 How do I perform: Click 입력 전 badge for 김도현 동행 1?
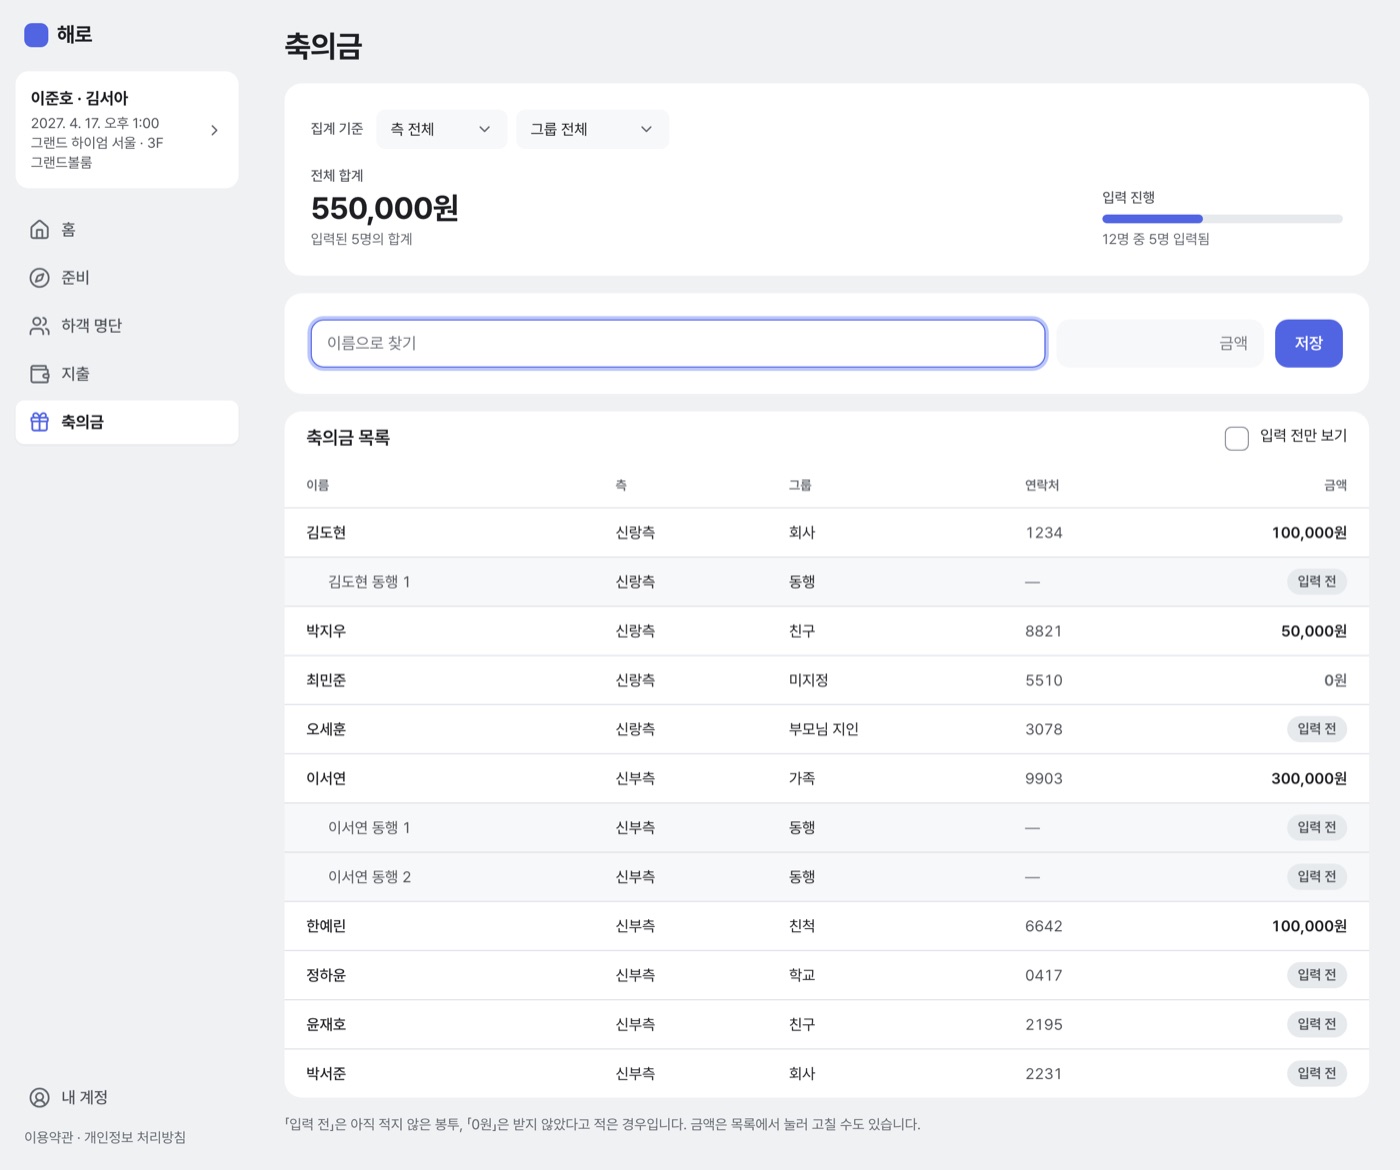(x=1316, y=581)
